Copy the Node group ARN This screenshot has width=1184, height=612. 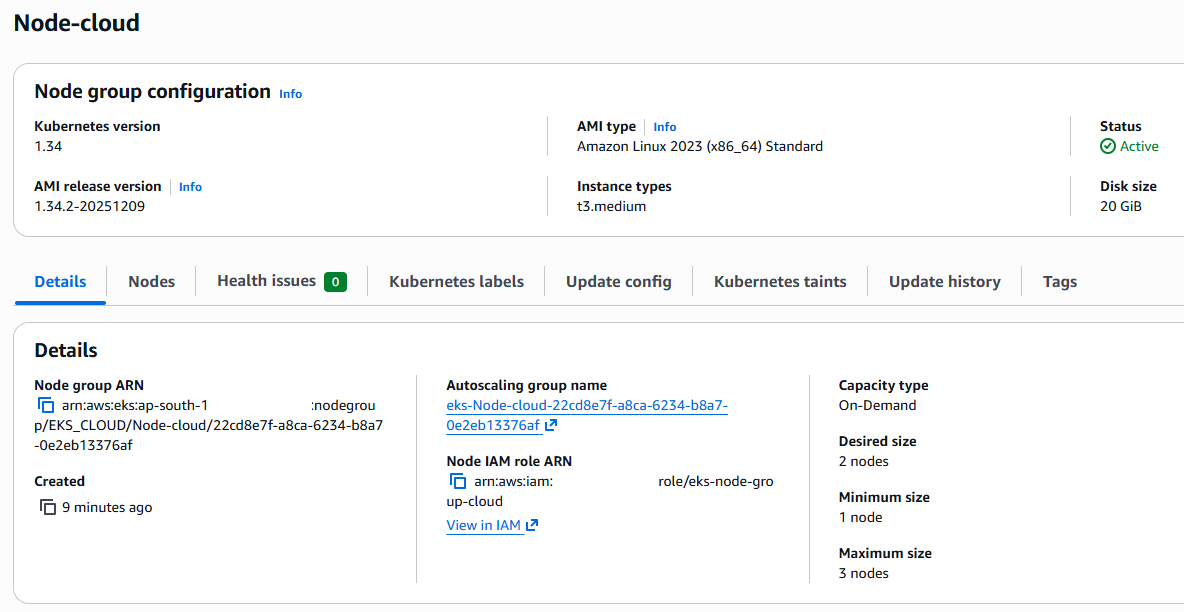(46, 405)
